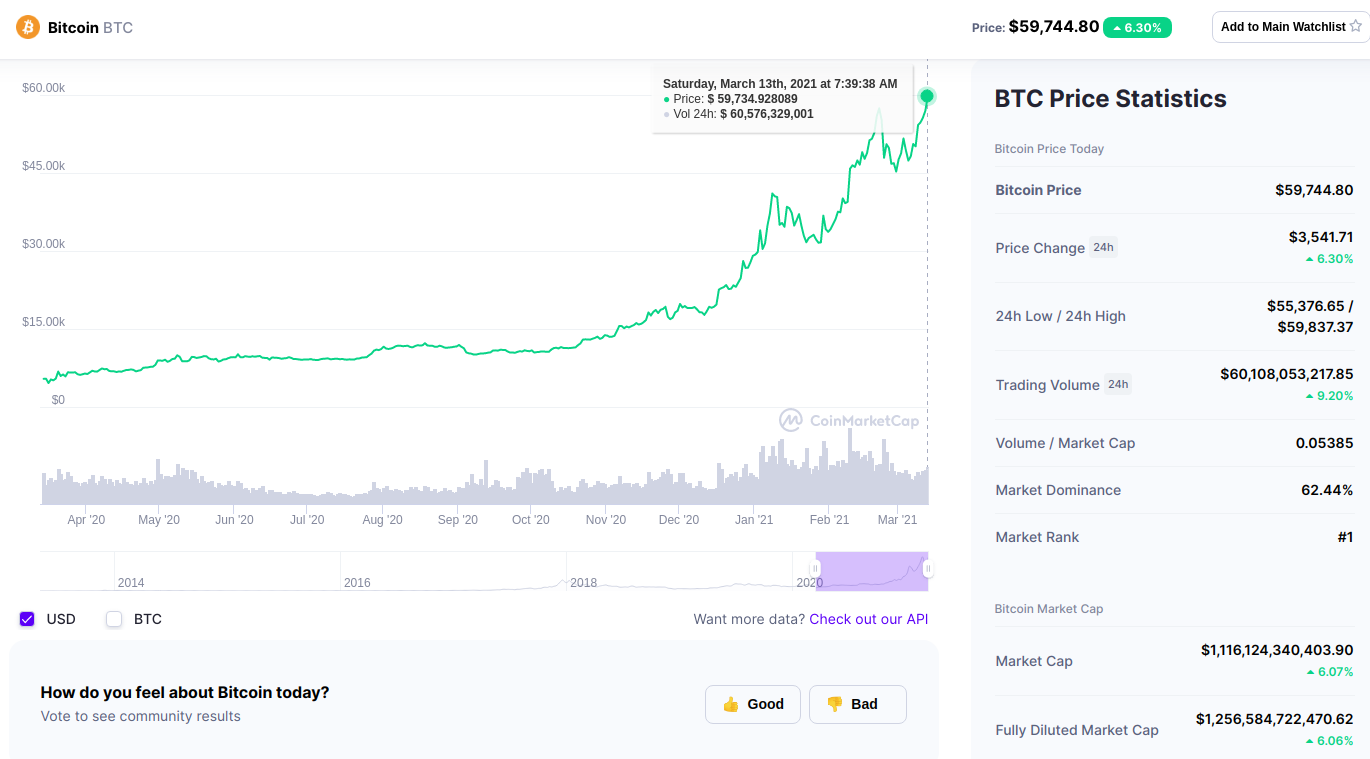Click the thumbs up icon to vote Good
This screenshot has height=759, width=1370.
[730, 704]
